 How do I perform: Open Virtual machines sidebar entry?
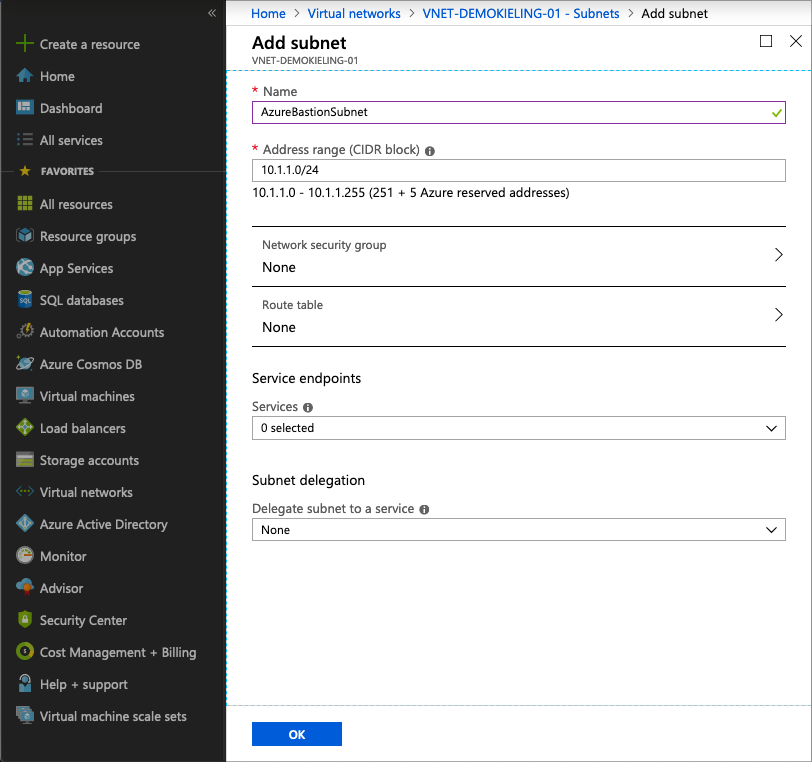[87, 396]
